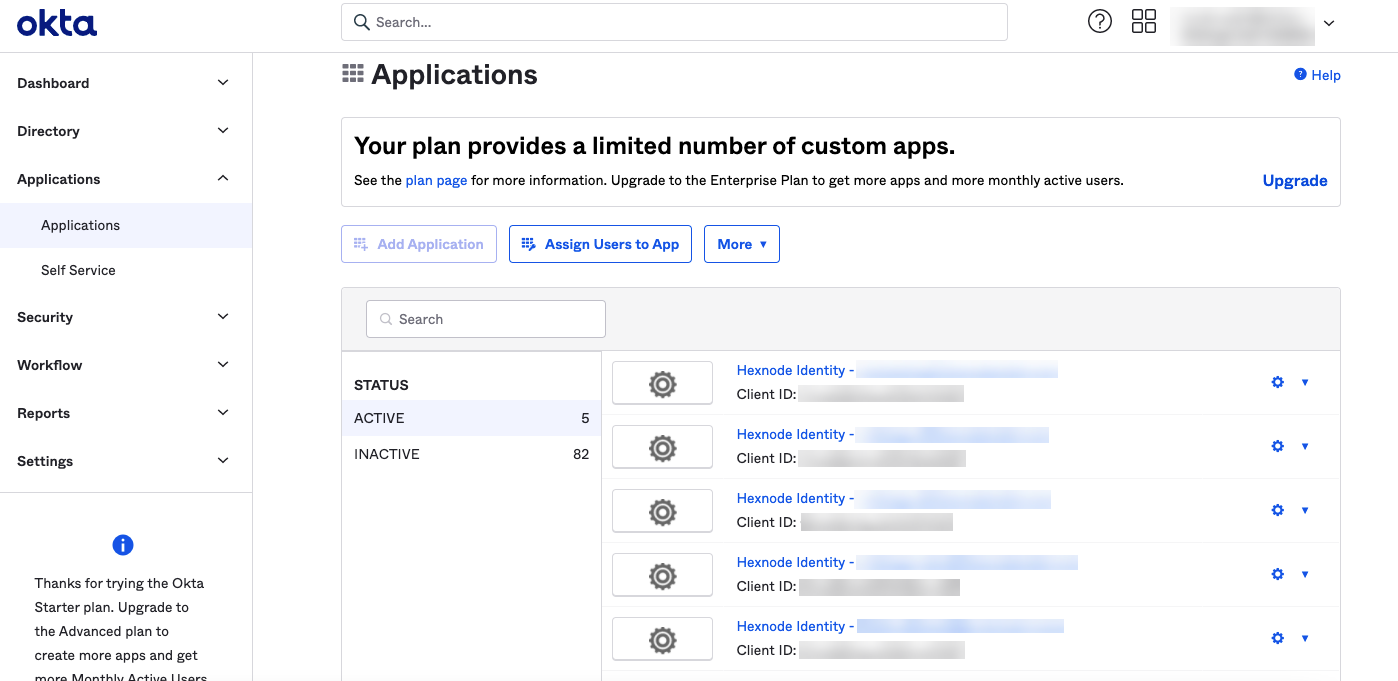Open the account menu chevron in header
Screen dimensions: 1398x681
click(1329, 23)
